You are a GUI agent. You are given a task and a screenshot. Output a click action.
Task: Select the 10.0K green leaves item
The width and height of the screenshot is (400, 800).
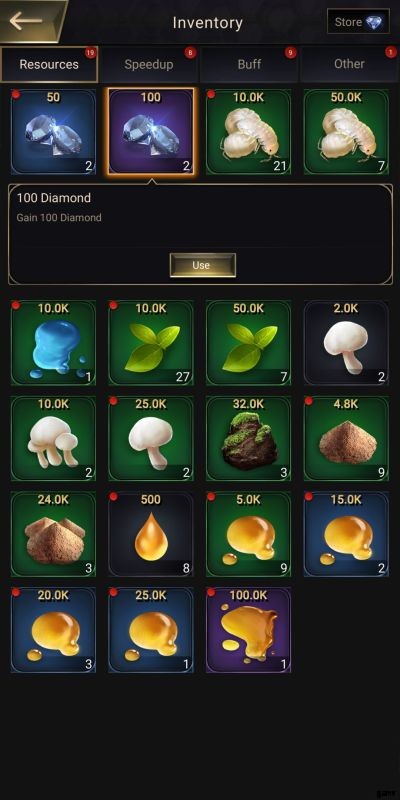click(151, 343)
